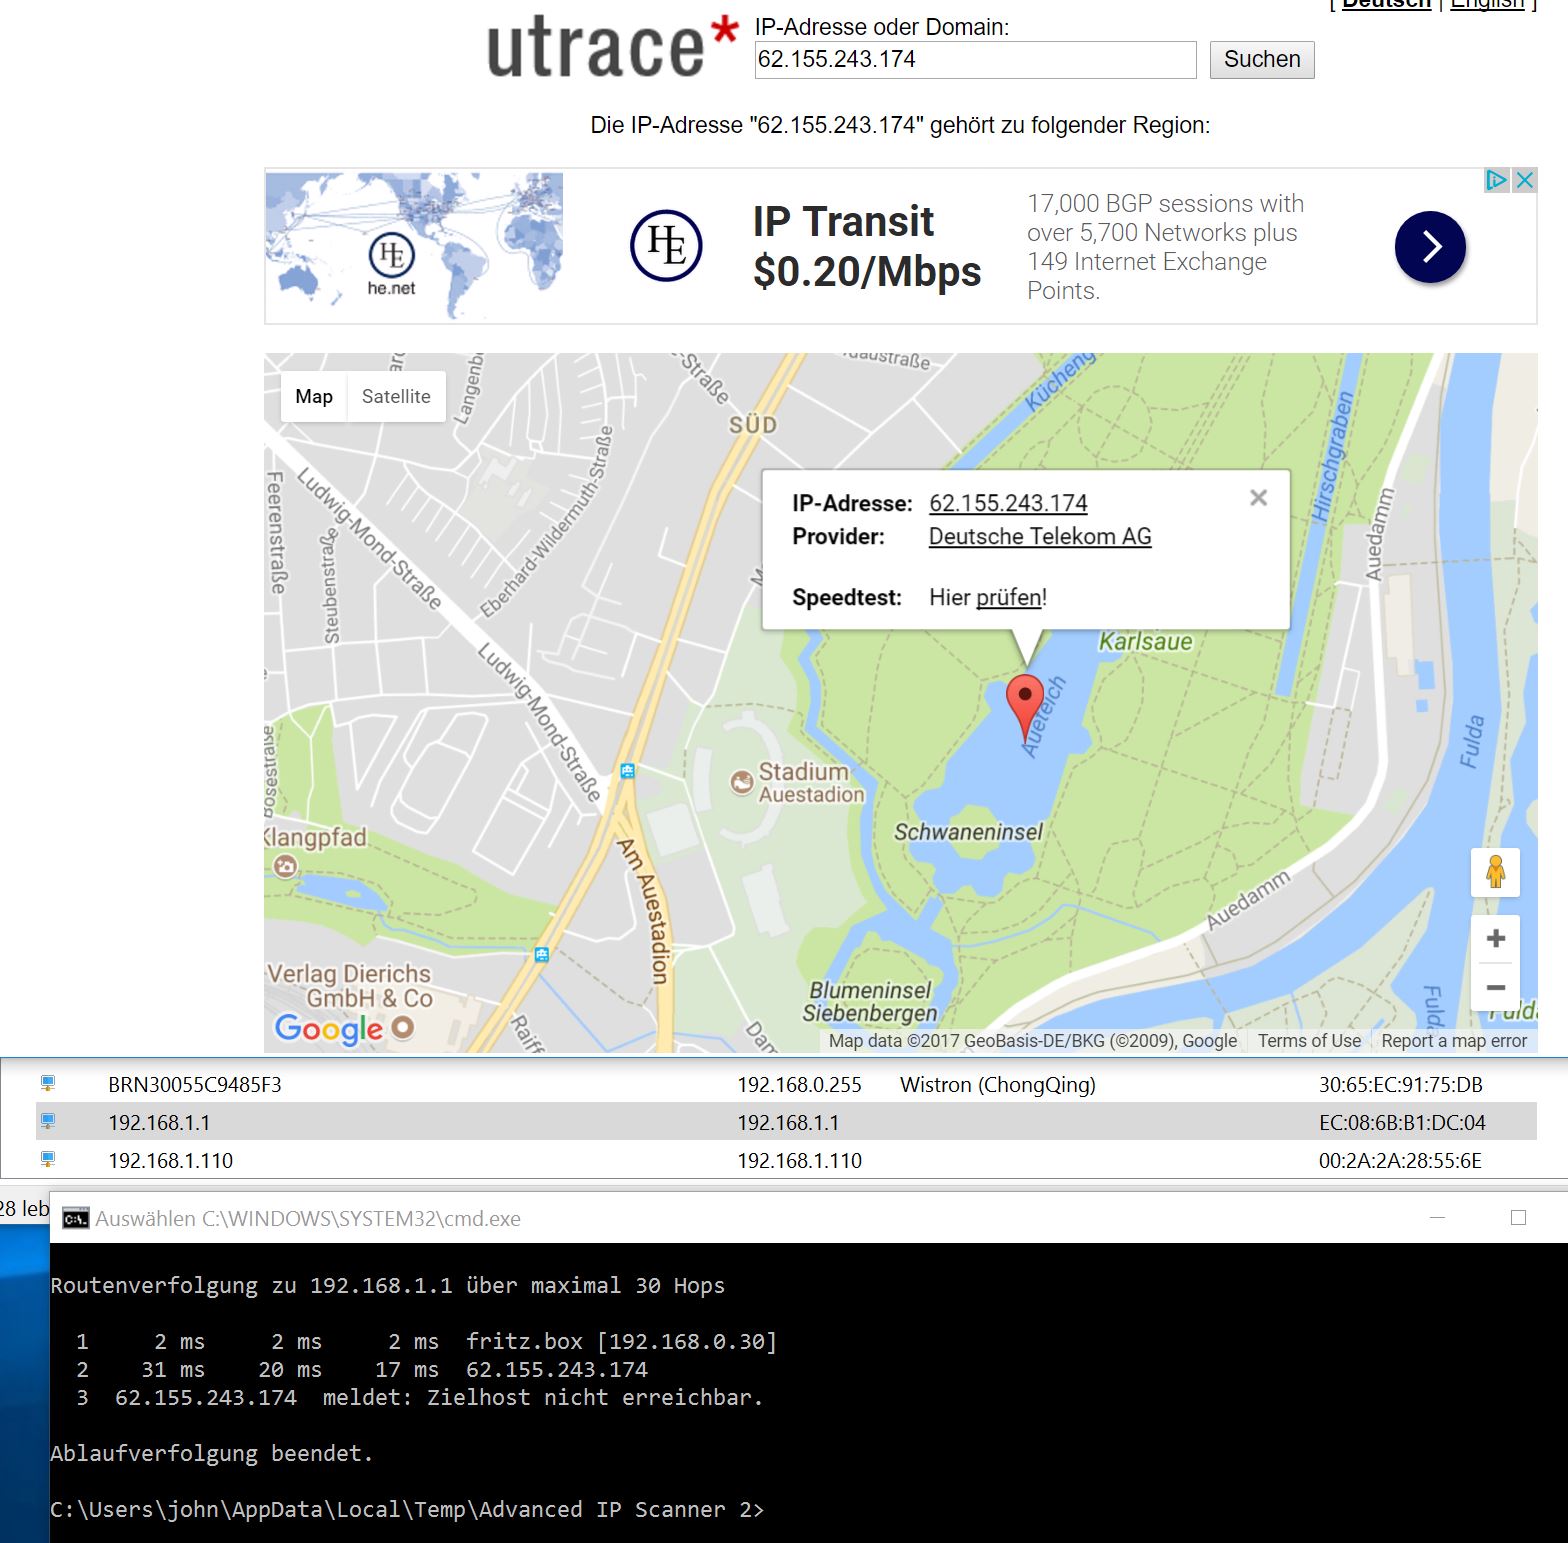Zoom out on the map

coord(1495,987)
